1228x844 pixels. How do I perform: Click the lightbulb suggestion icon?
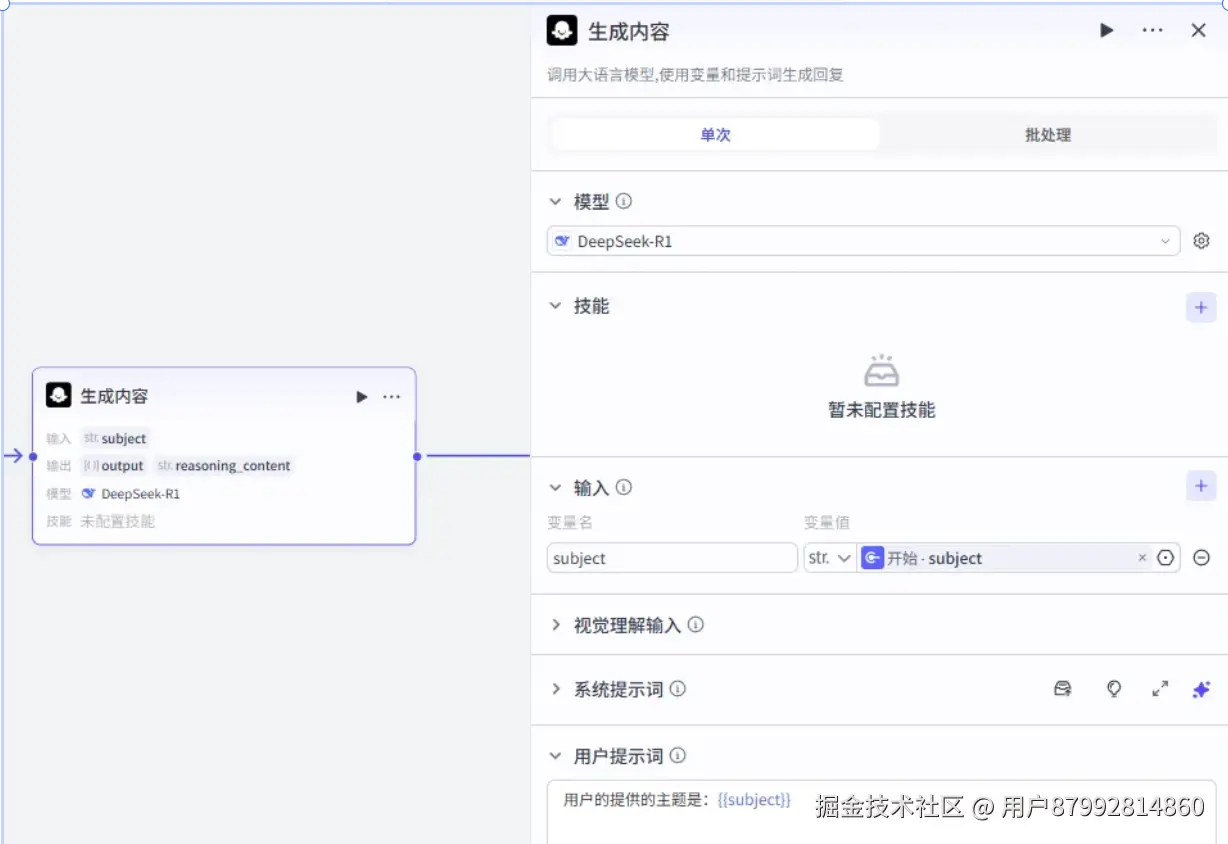1114,689
